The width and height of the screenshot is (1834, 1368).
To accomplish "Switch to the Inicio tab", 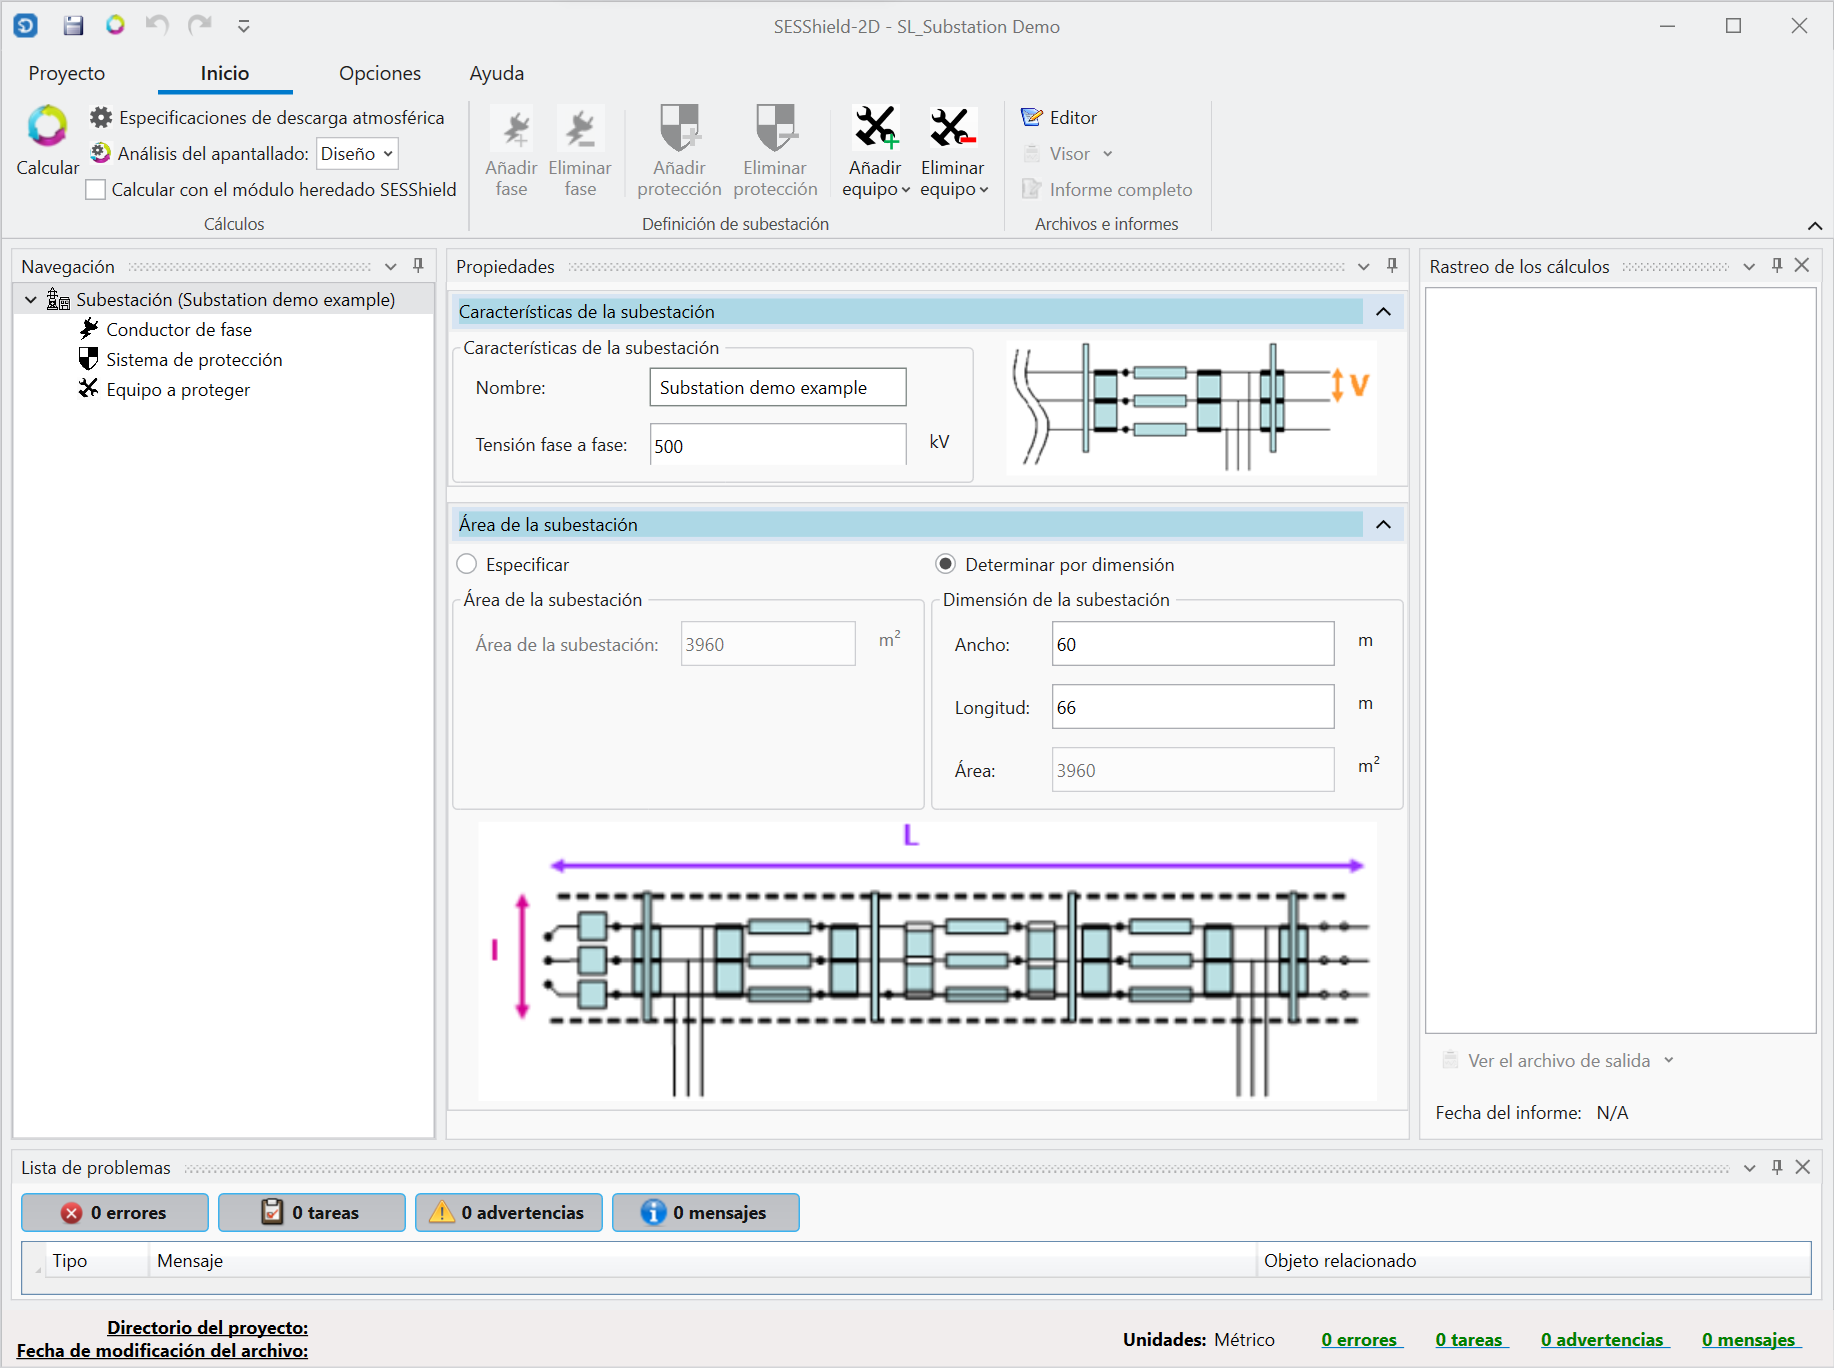I will (225, 73).
